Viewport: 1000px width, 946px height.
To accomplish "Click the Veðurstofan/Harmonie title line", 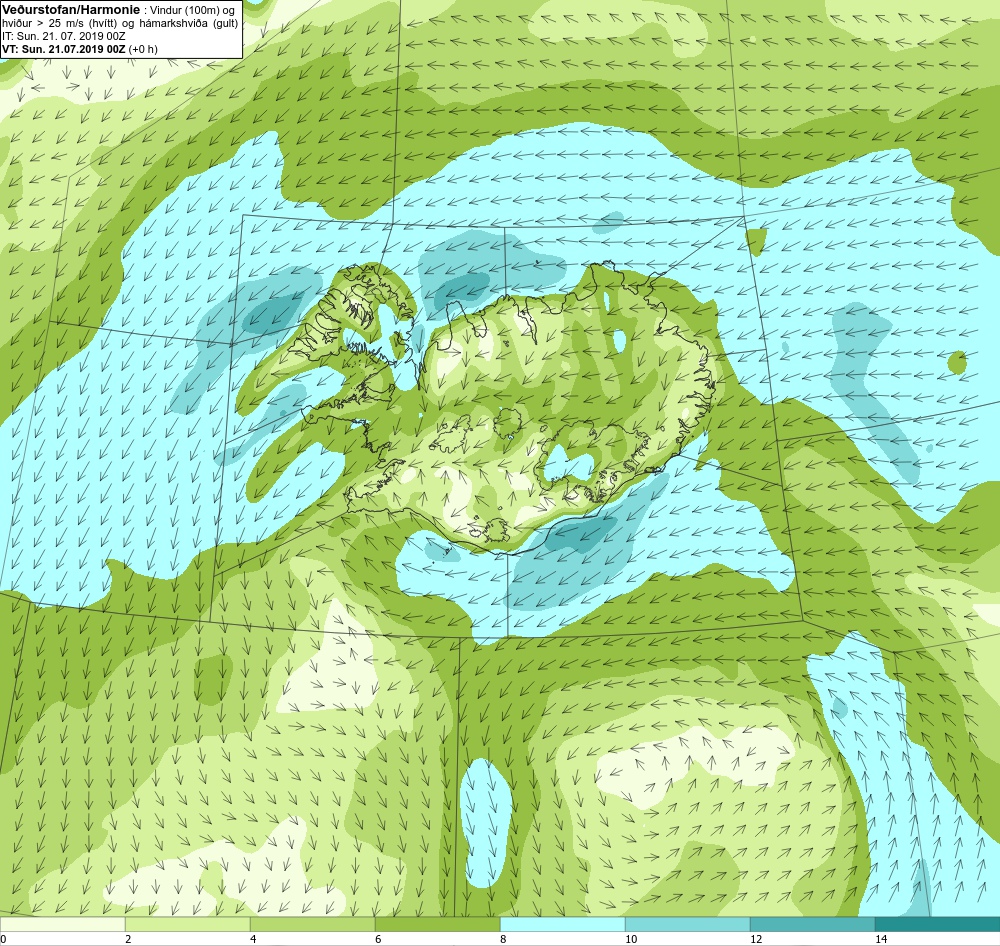I will click(118, 10).
